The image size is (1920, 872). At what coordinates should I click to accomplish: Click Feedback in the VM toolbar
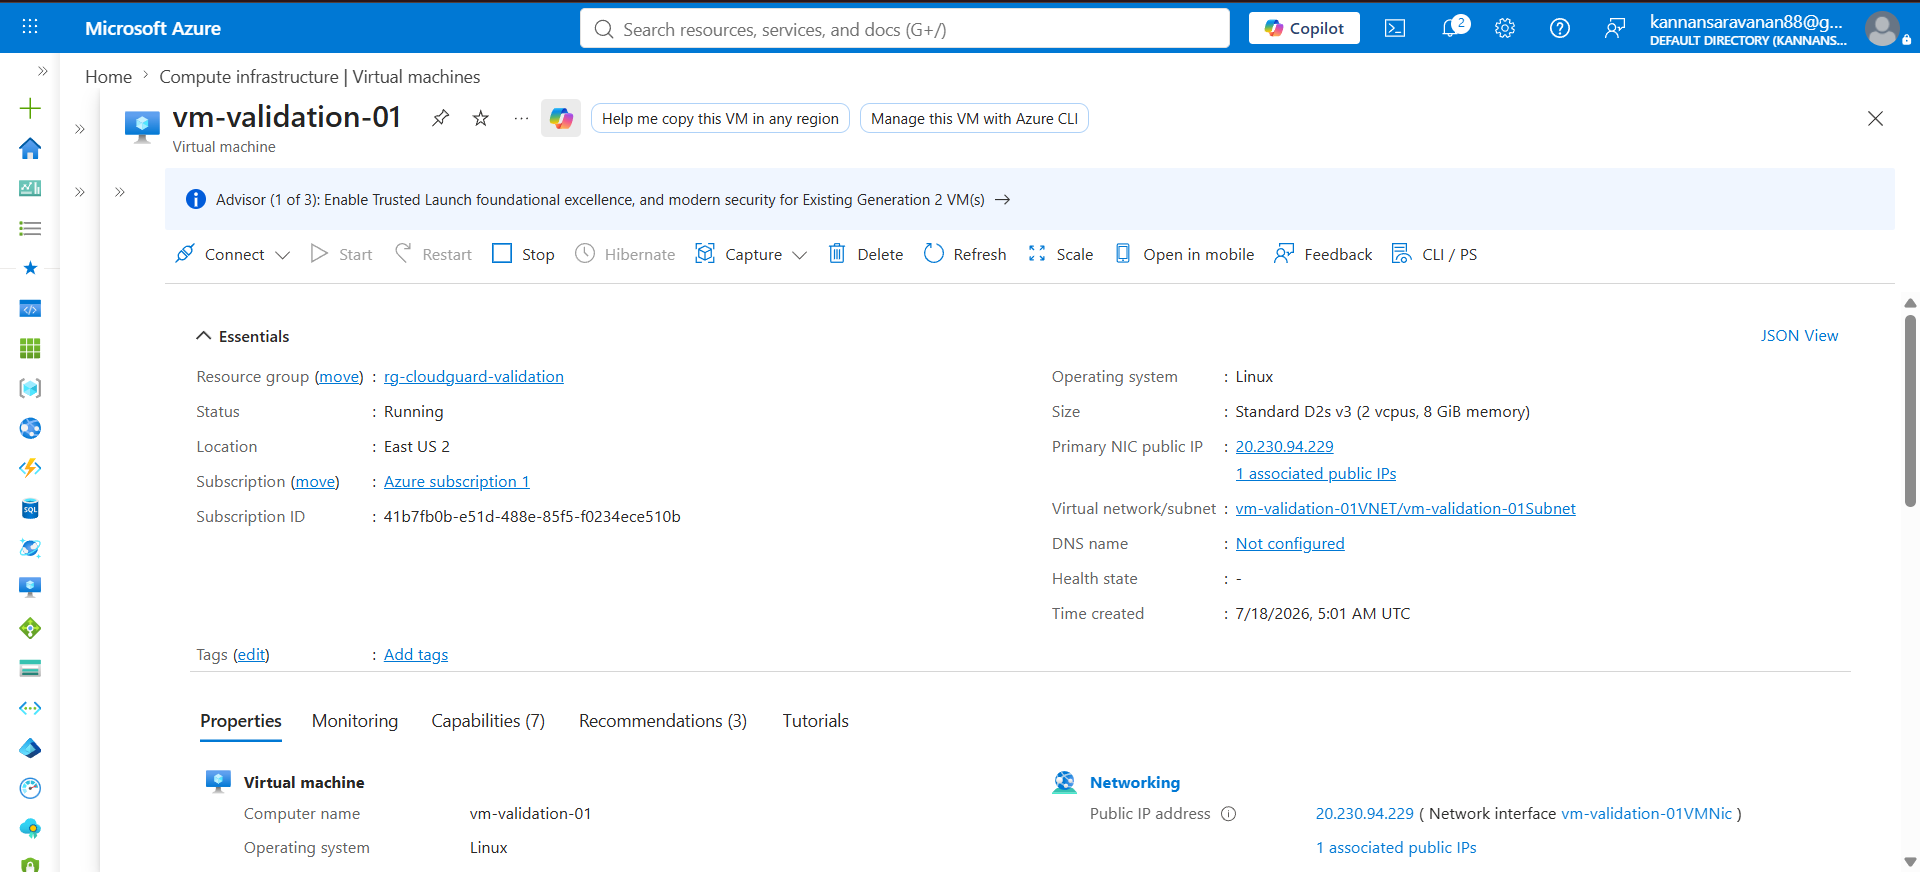[x=1323, y=254]
